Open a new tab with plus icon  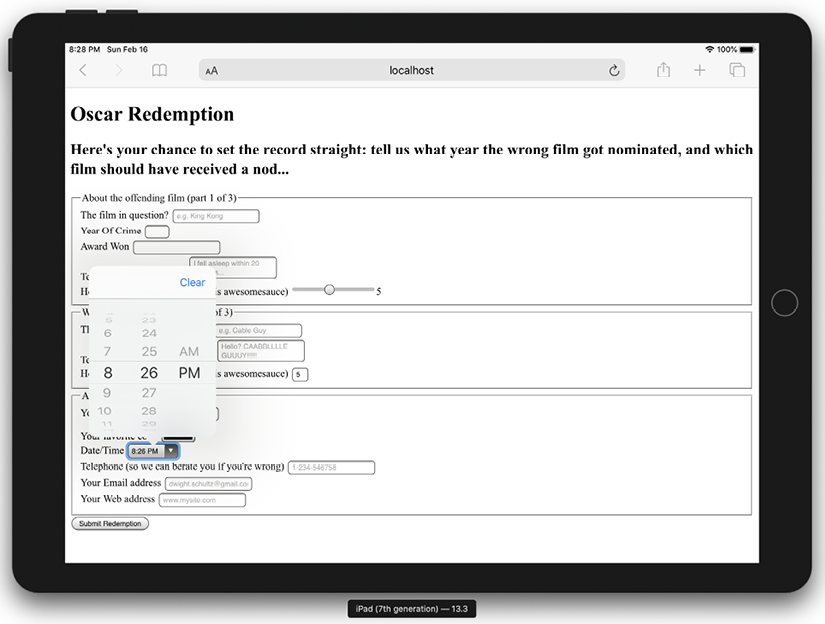[700, 70]
